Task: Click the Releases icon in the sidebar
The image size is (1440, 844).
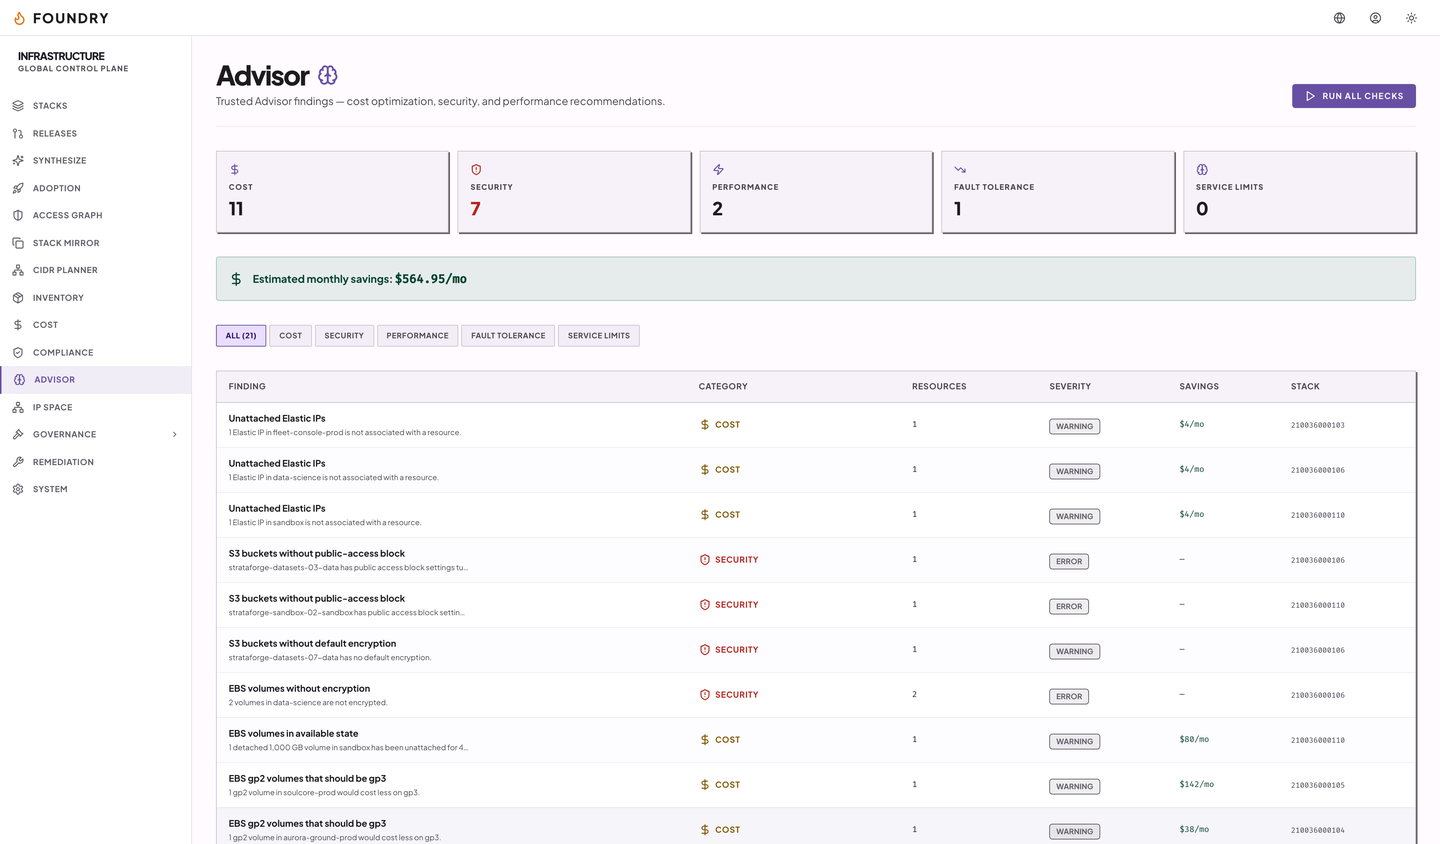Action: point(18,133)
